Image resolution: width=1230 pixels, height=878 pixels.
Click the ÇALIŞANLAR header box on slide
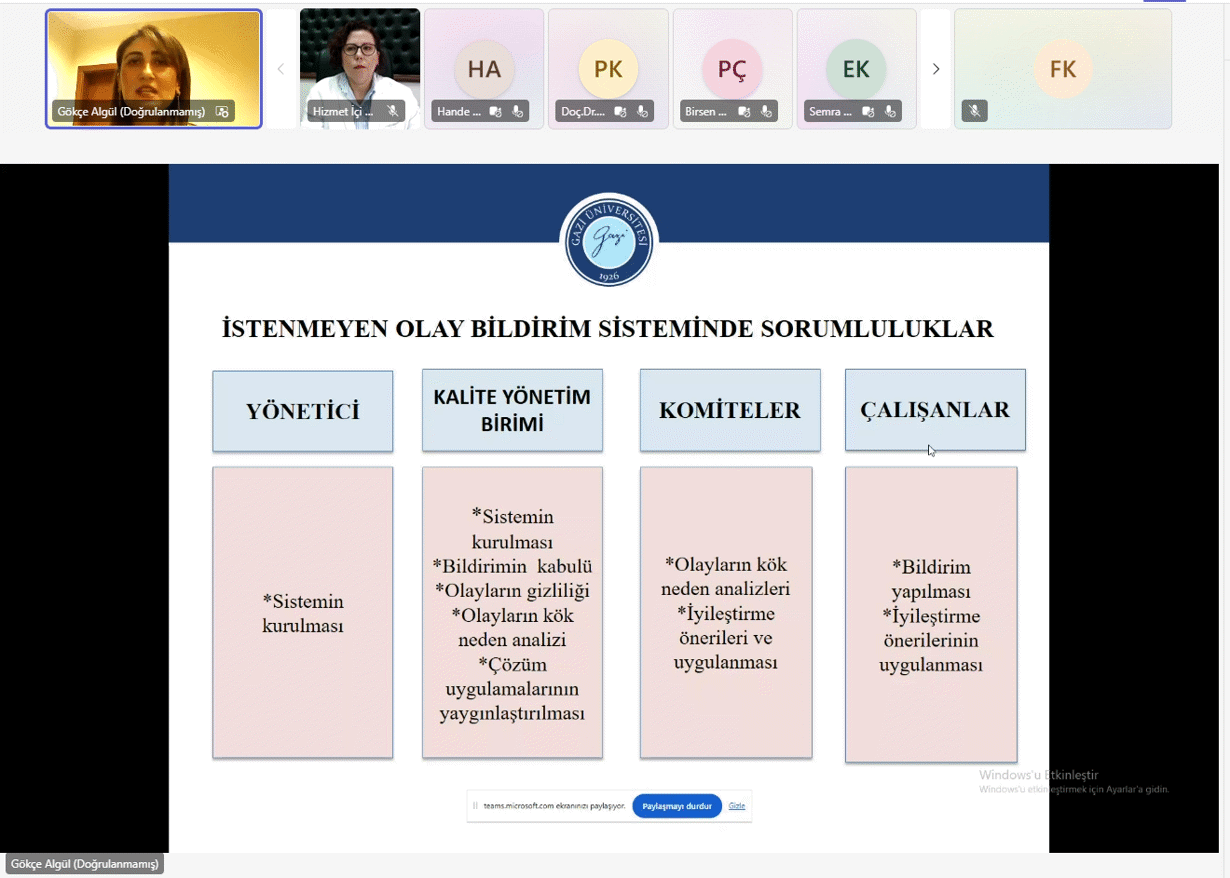pyautogui.click(x=935, y=410)
